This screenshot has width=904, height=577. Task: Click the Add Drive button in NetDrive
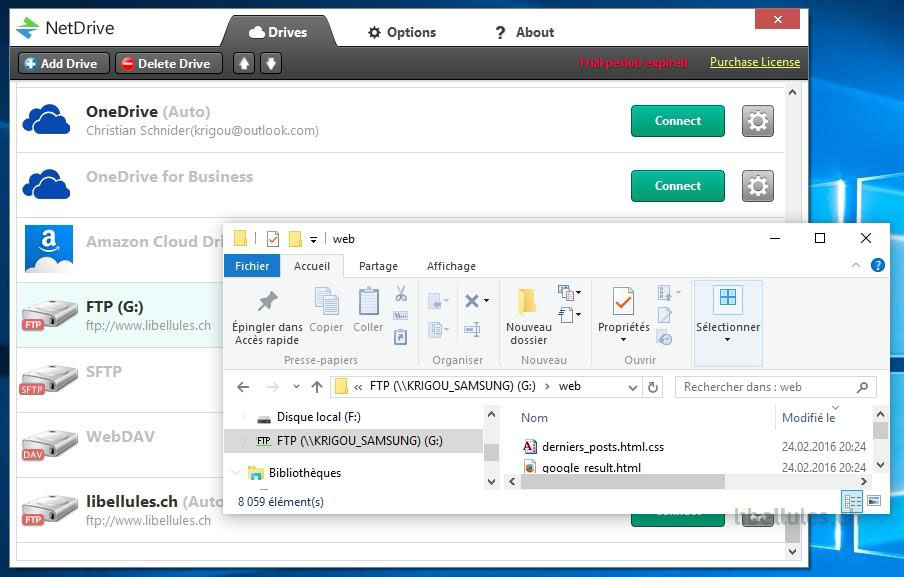coord(63,63)
